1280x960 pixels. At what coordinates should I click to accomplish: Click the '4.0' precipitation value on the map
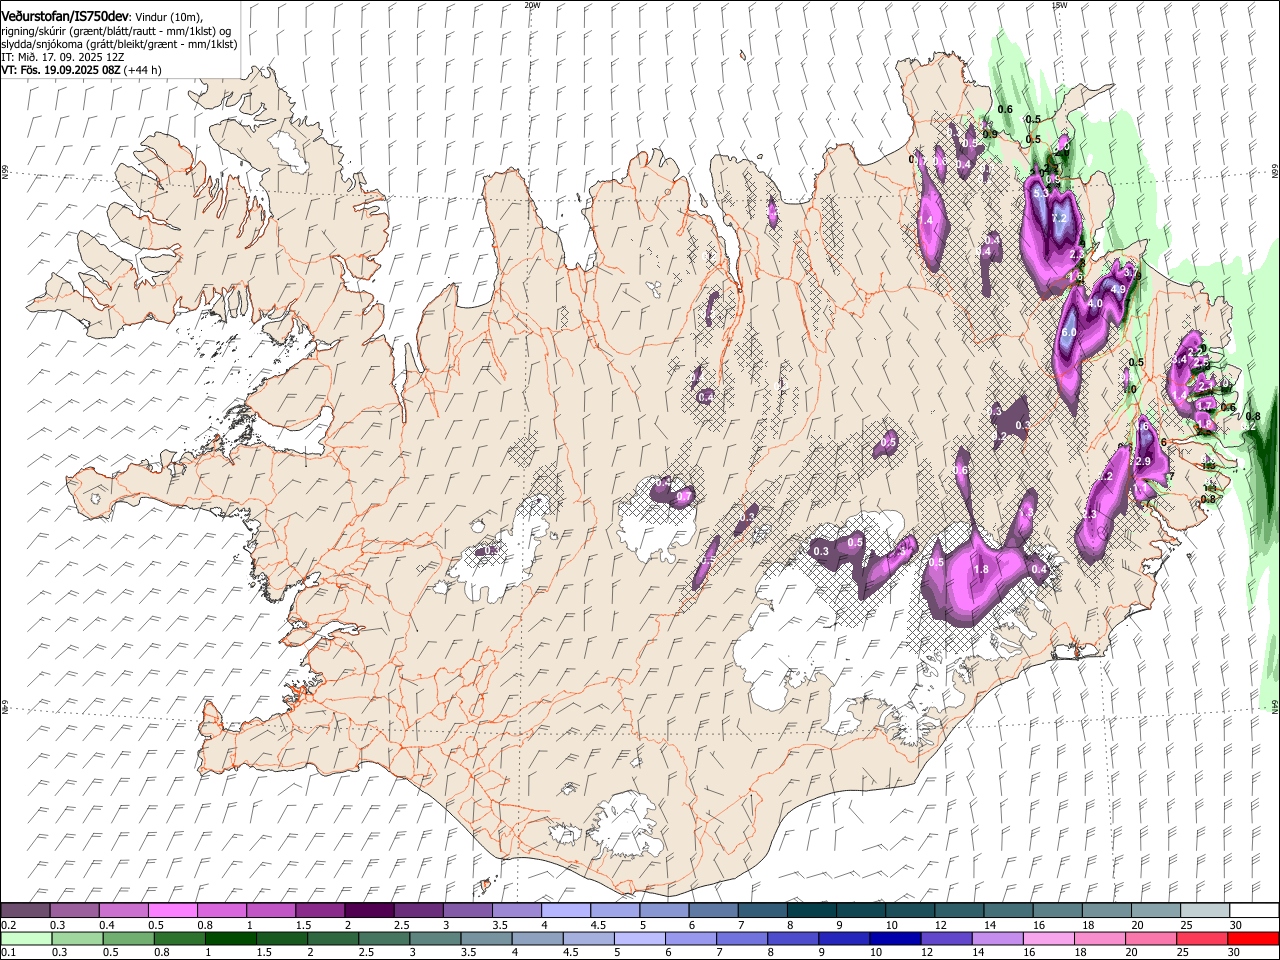pyautogui.click(x=1095, y=304)
